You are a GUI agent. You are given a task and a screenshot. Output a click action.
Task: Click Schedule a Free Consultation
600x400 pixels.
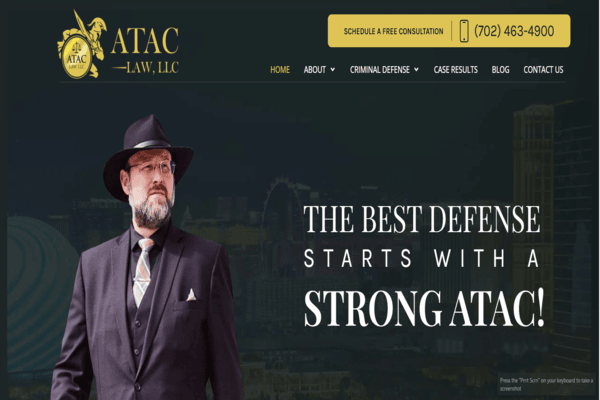point(393,31)
